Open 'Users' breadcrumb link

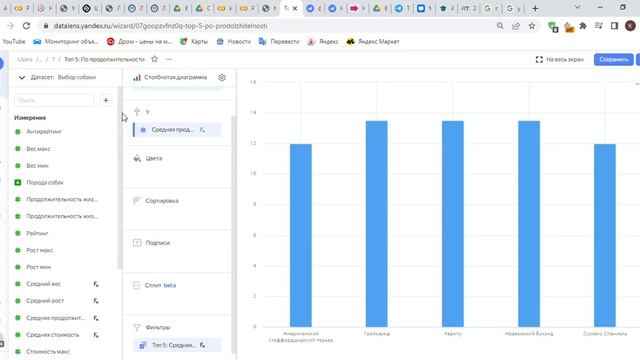[x=25, y=59]
